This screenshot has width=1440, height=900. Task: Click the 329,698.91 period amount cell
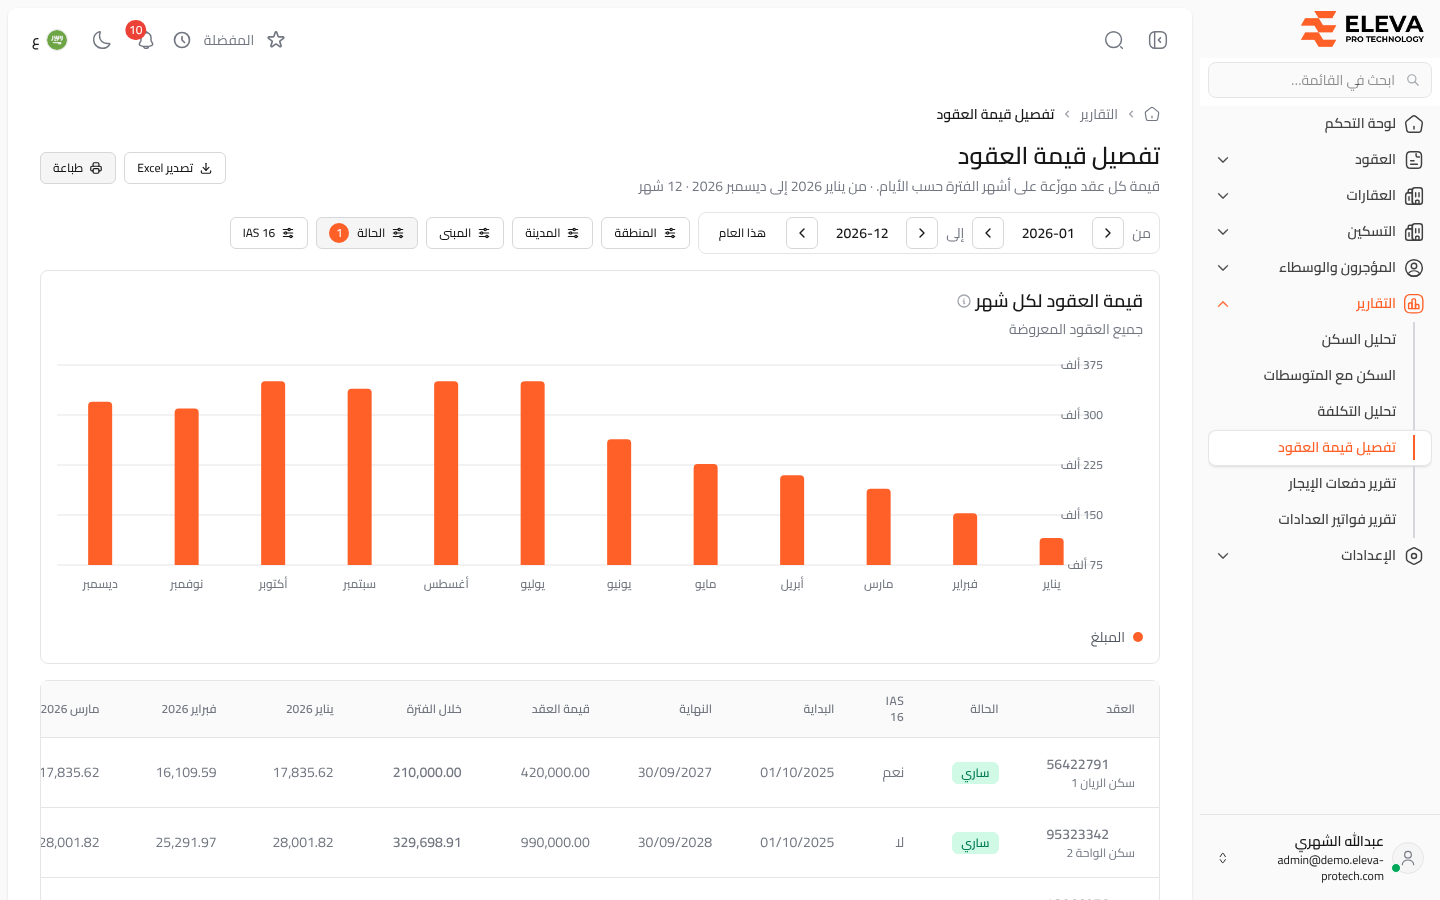(x=427, y=842)
